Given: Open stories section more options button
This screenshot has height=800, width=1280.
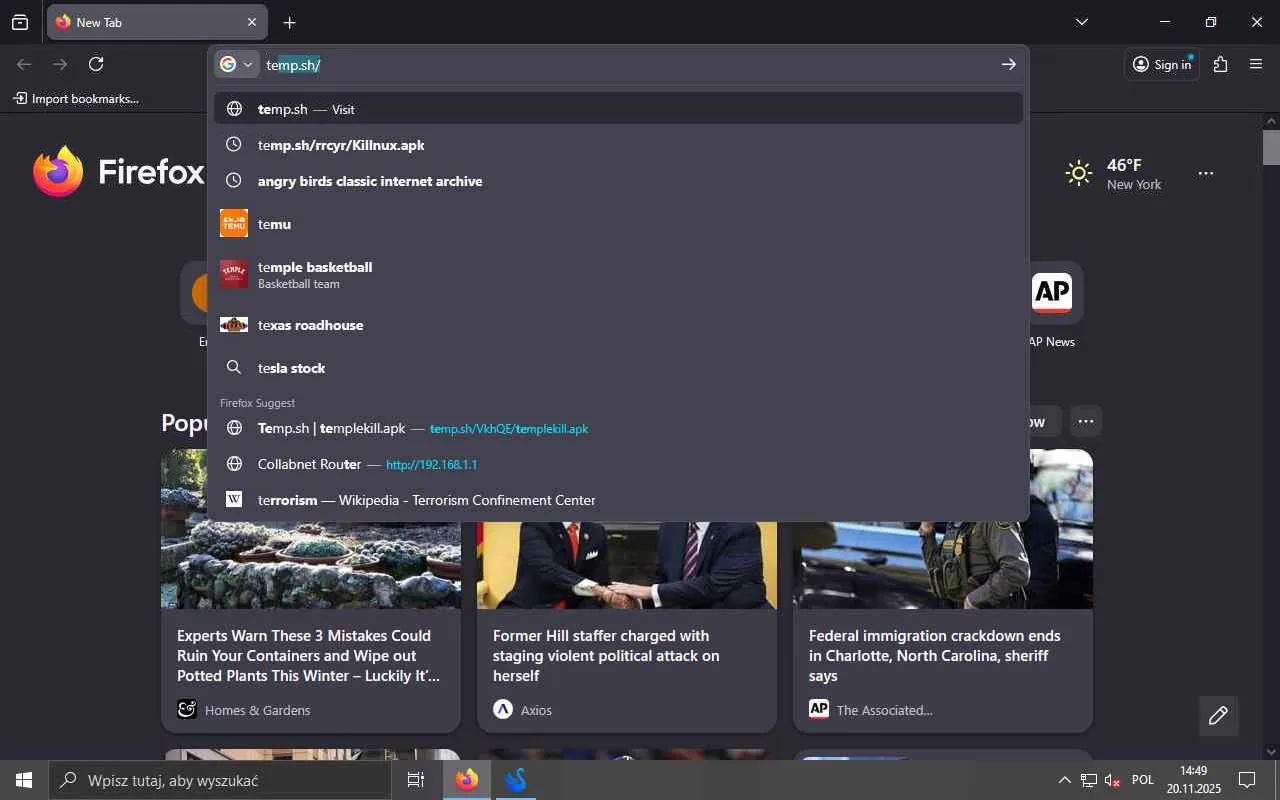Looking at the screenshot, I should point(1086,421).
